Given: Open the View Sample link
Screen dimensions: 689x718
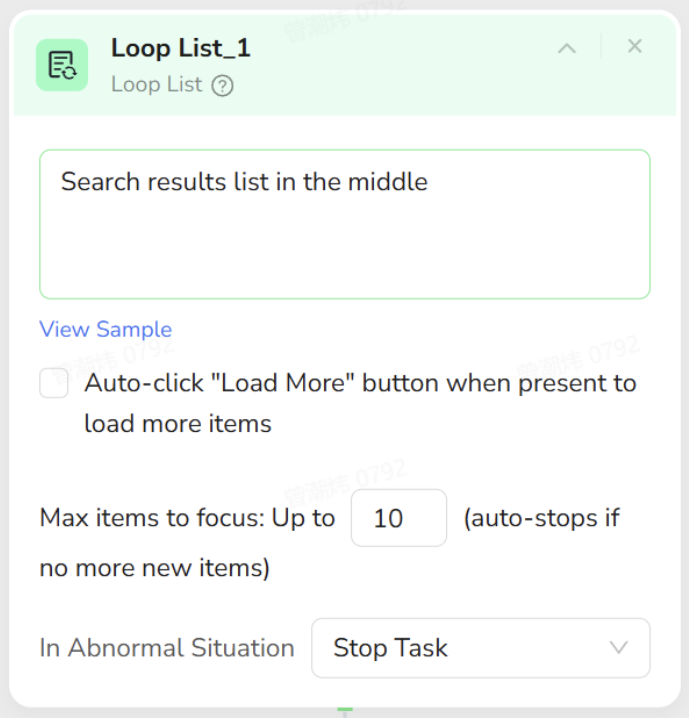Looking at the screenshot, I should tap(105, 329).
